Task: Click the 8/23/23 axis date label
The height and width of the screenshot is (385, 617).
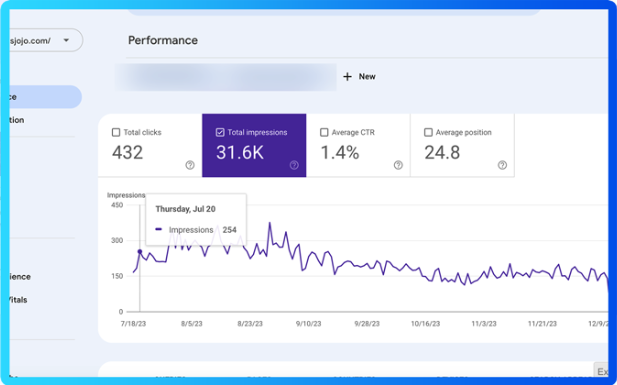Action: pyautogui.click(x=250, y=324)
